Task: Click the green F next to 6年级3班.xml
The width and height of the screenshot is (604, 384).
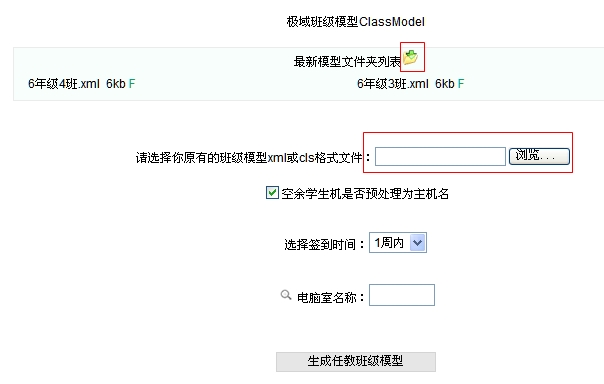Action: [461, 84]
